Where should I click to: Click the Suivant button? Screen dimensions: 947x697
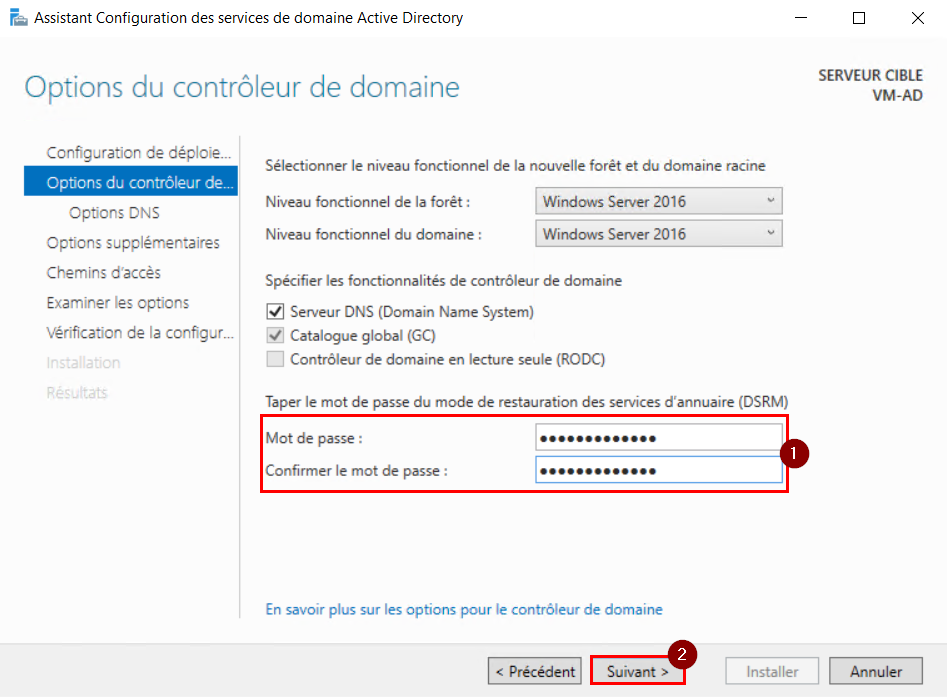(637, 672)
